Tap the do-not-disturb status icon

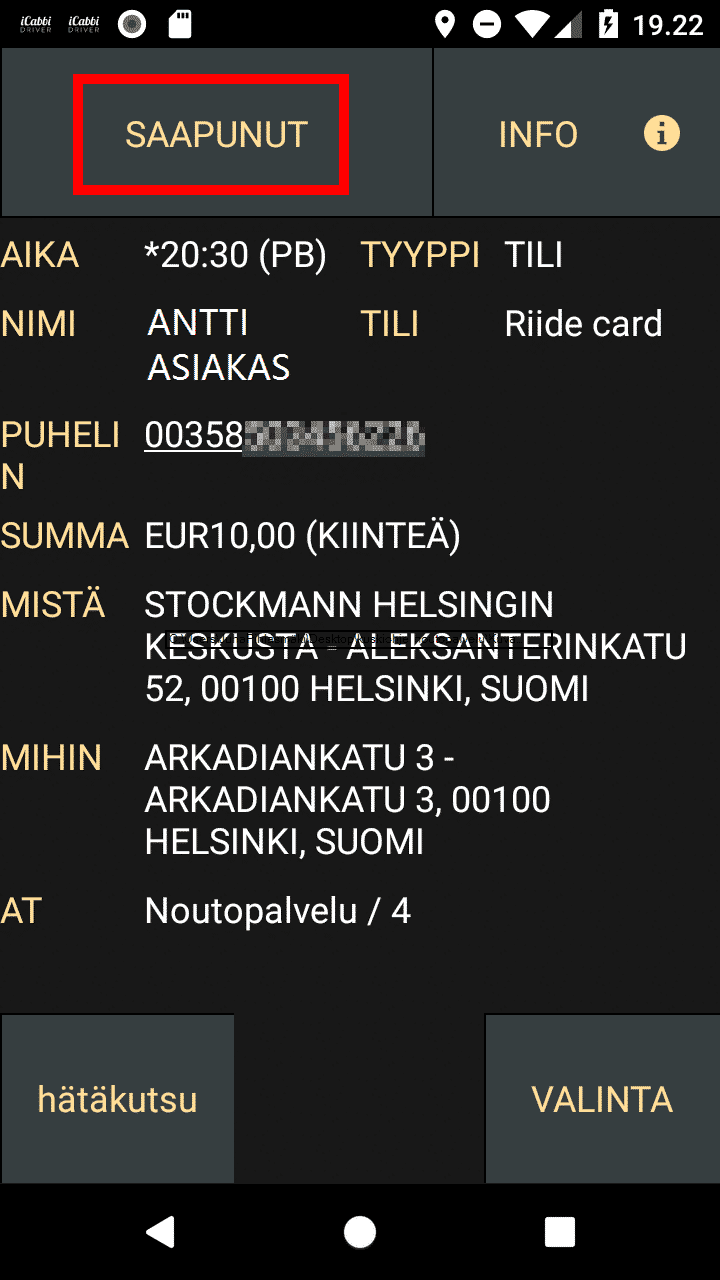point(487,24)
